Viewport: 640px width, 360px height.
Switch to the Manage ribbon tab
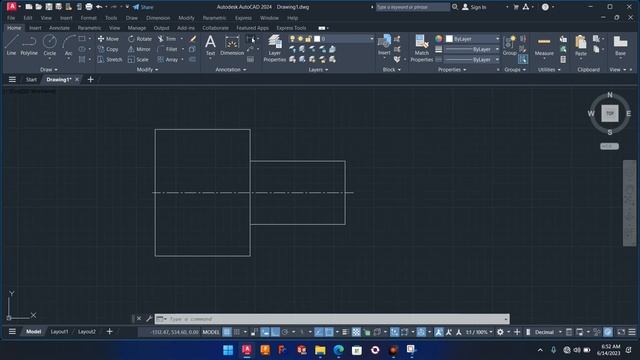pos(137,28)
